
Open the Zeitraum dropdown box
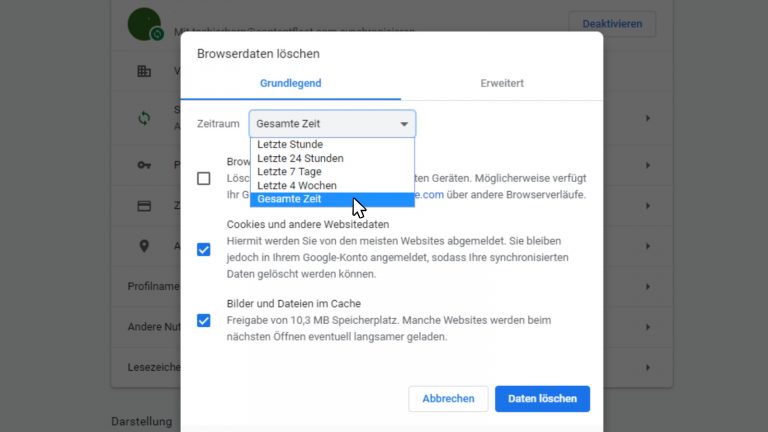pos(332,124)
